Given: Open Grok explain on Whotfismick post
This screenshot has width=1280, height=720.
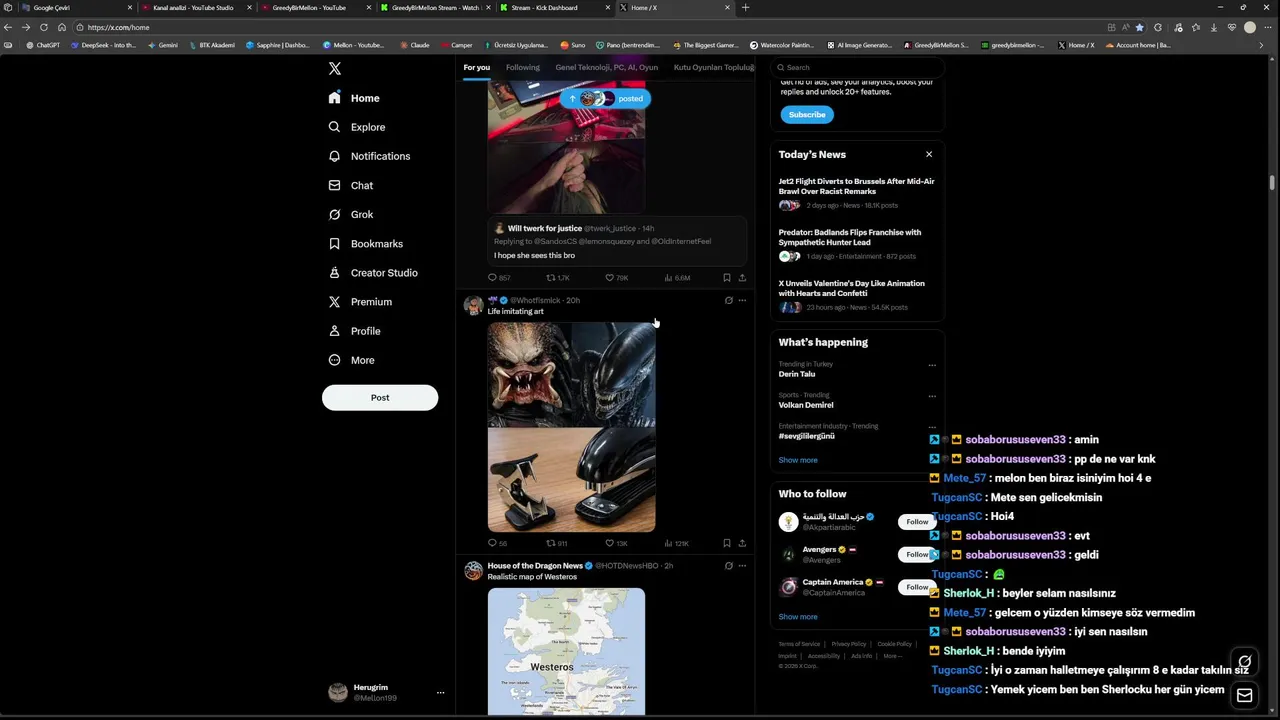Looking at the screenshot, I should click(x=728, y=300).
